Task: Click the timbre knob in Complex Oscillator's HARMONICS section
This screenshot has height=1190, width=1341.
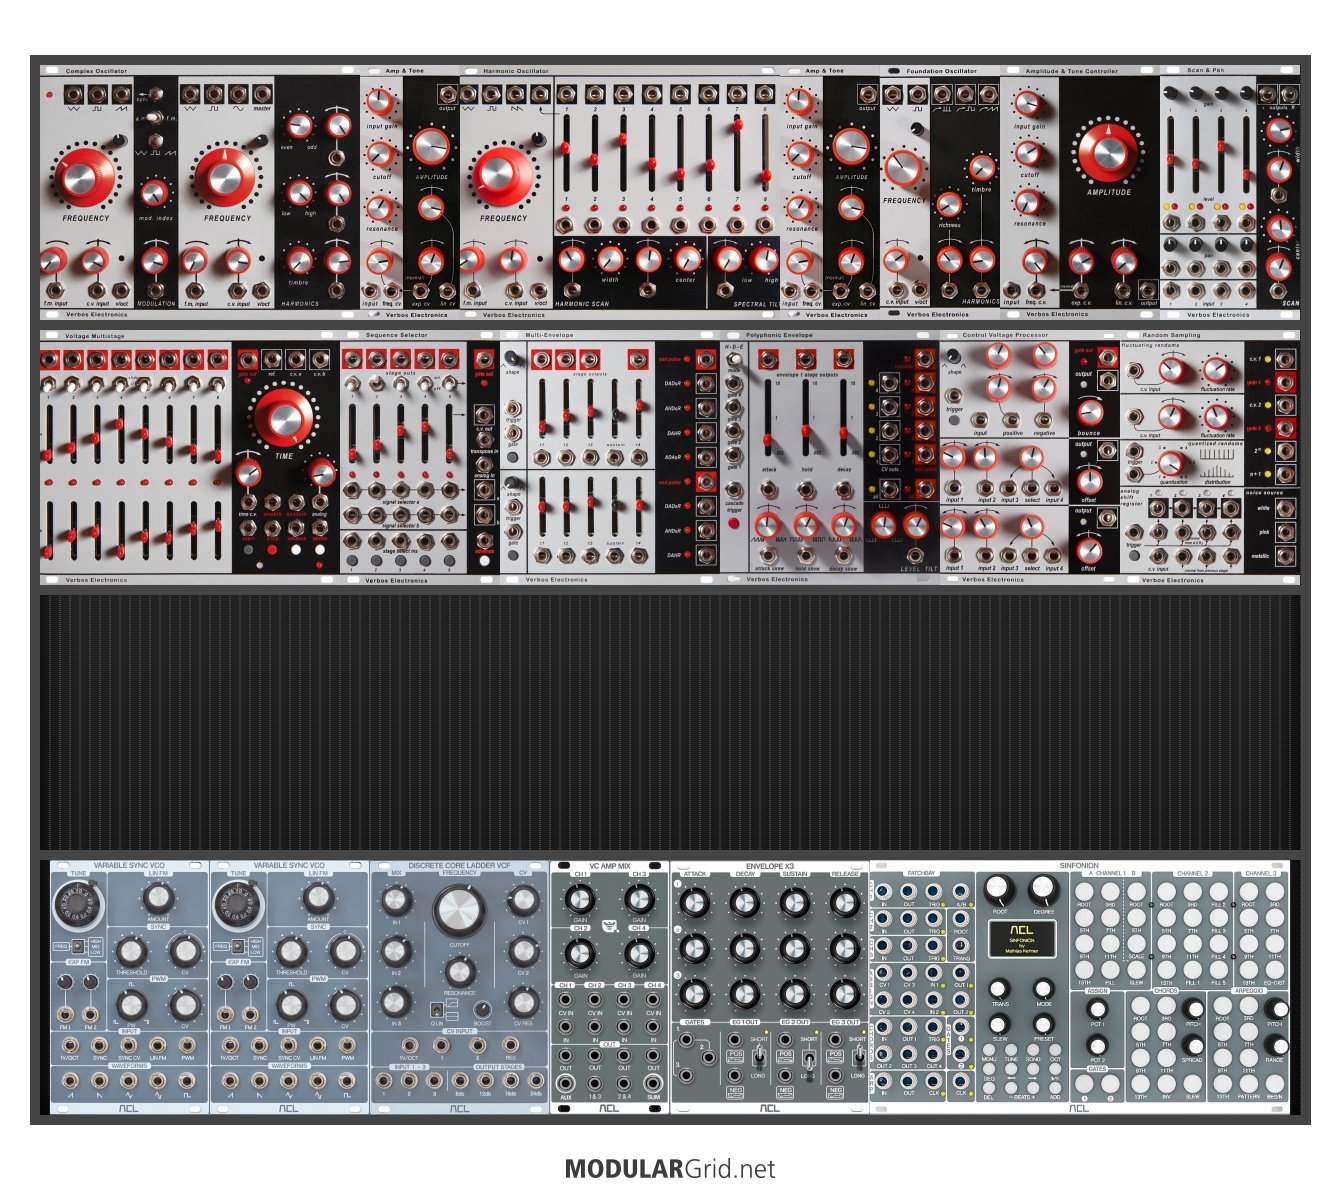Action: [x=298, y=260]
